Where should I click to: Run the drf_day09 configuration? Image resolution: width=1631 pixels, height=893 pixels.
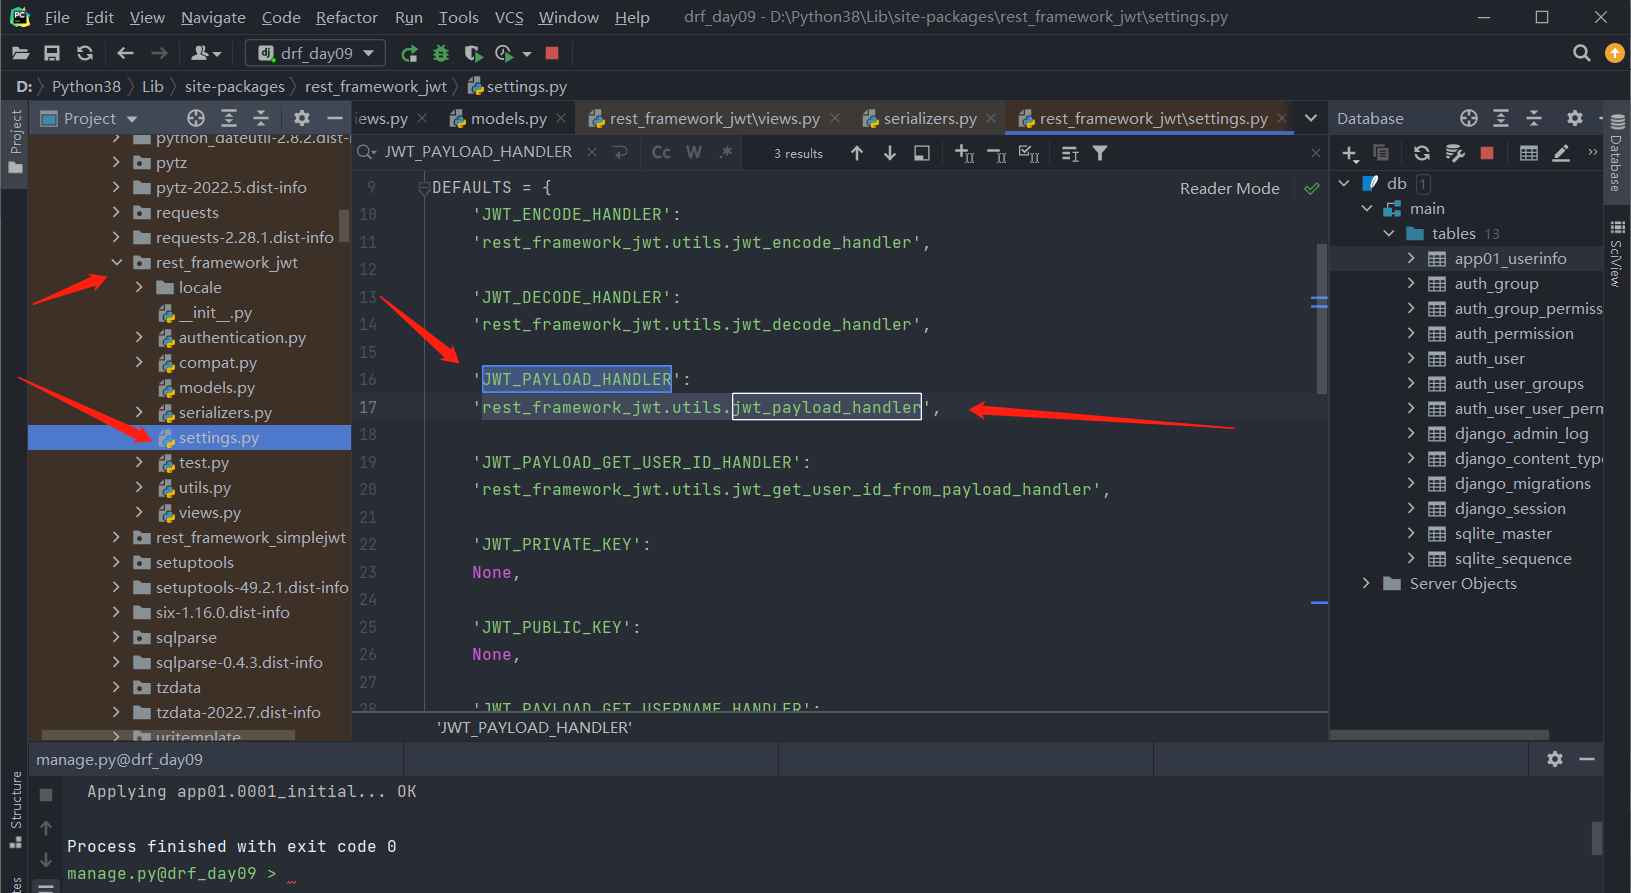click(x=409, y=53)
